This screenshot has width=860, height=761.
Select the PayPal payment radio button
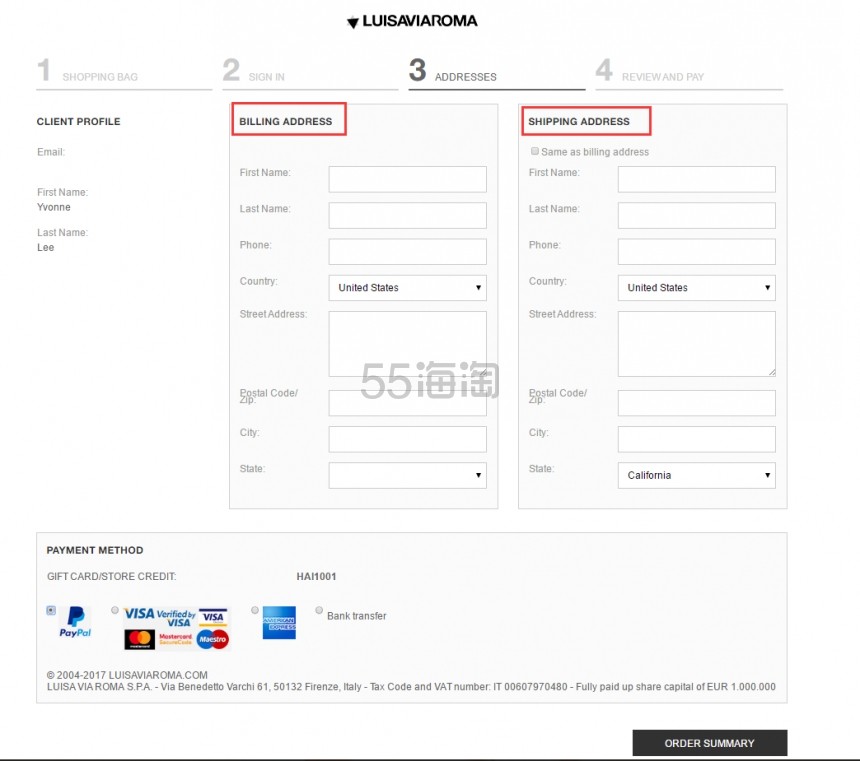coord(51,610)
